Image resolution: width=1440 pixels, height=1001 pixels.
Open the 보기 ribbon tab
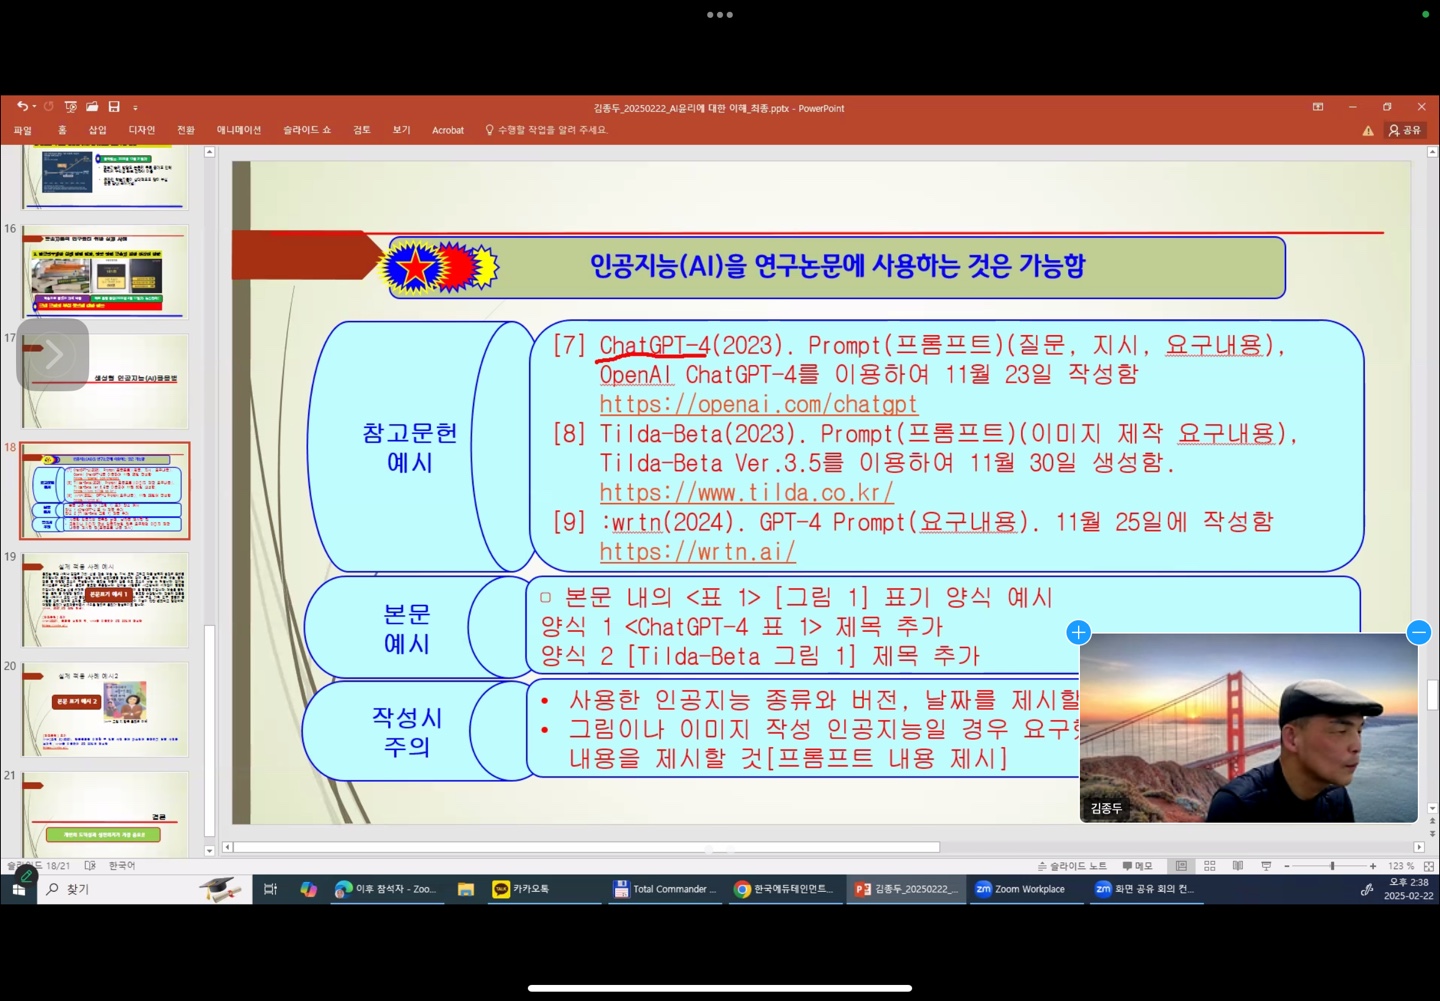pyautogui.click(x=401, y=130)
